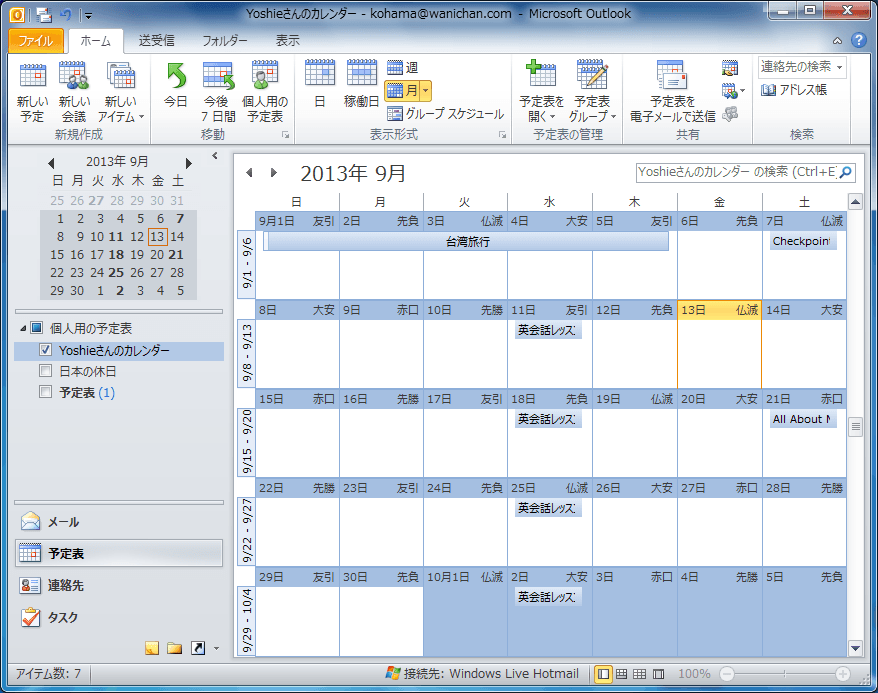Click the zoom slider handle
878x693 pixels.
(x=784, y=673)
